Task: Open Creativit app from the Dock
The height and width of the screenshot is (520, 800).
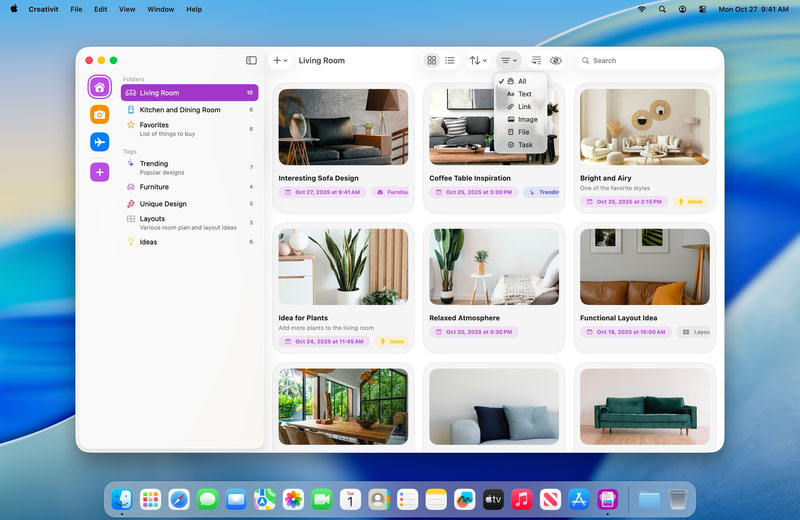Action: point(606,498)
